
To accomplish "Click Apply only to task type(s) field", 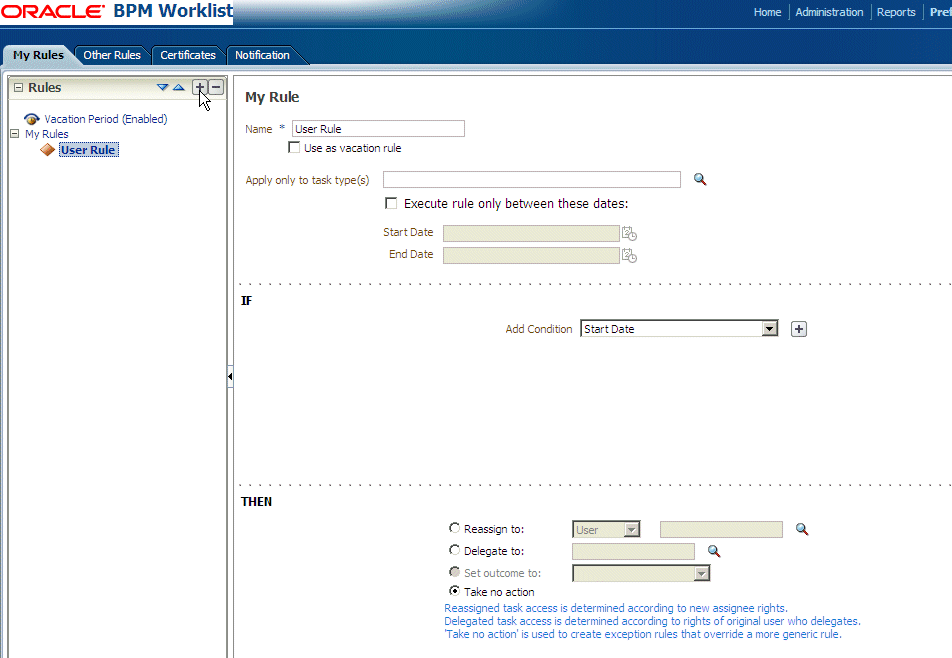I will 532,180.
